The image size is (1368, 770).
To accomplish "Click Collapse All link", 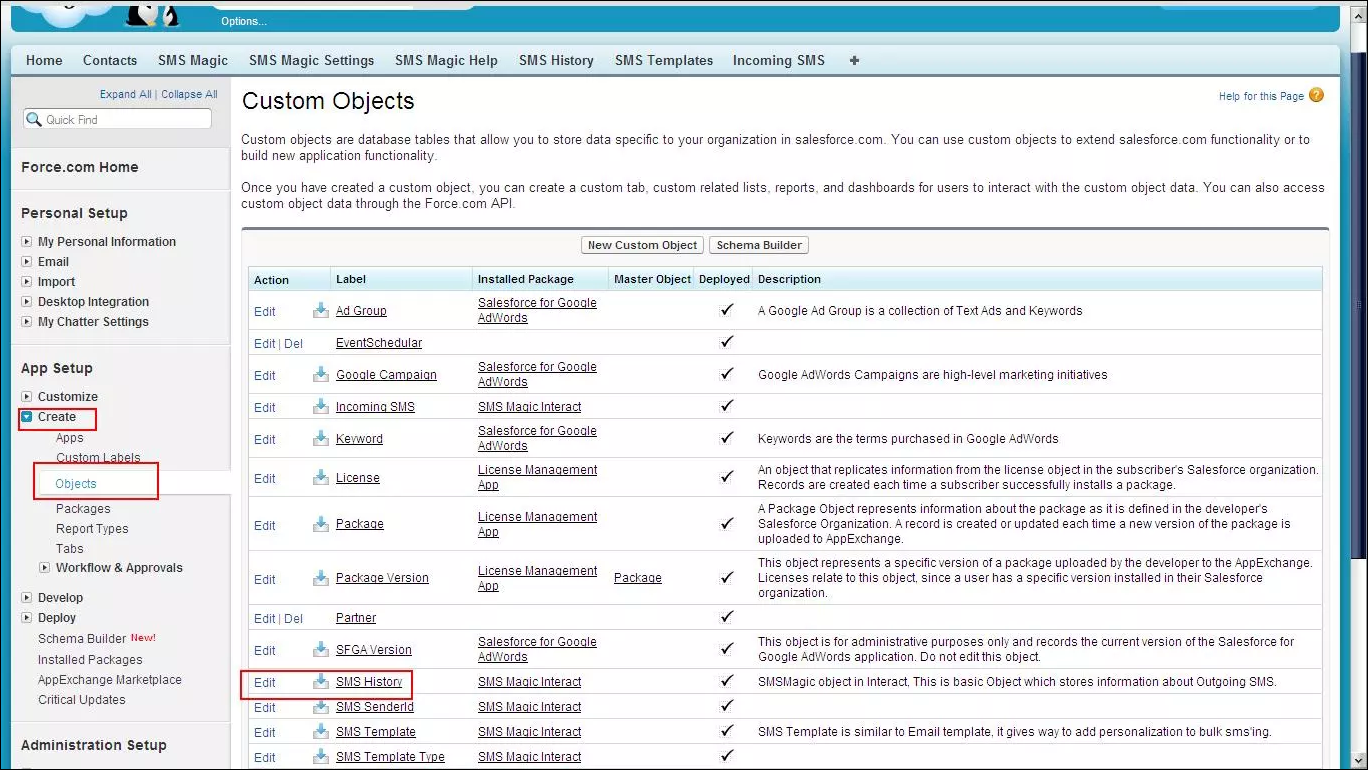I will point(189,94).
